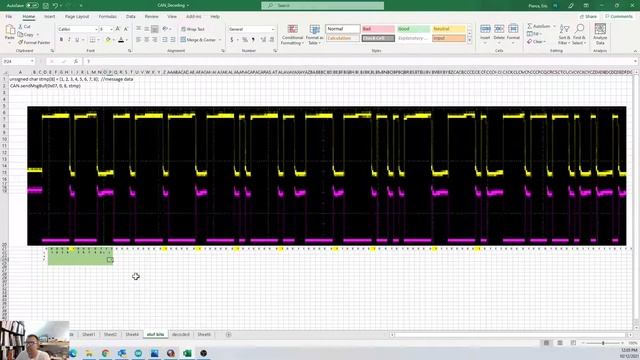Open Format as Table gallery

(315, 35)
